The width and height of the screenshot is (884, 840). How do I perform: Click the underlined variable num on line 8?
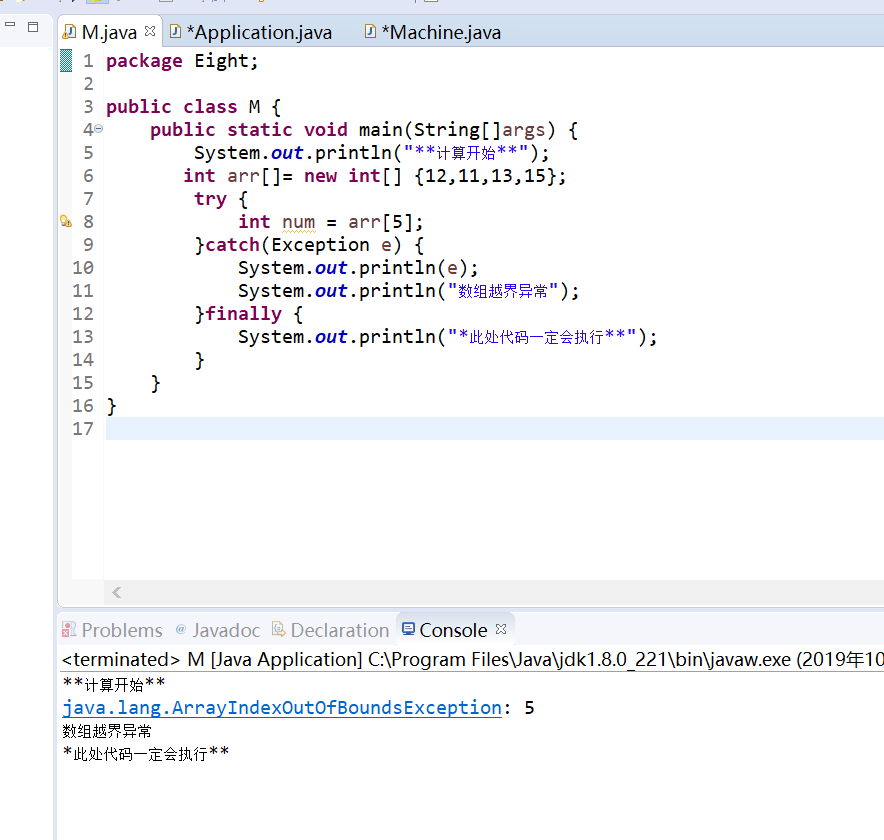(x=299, y=222)
